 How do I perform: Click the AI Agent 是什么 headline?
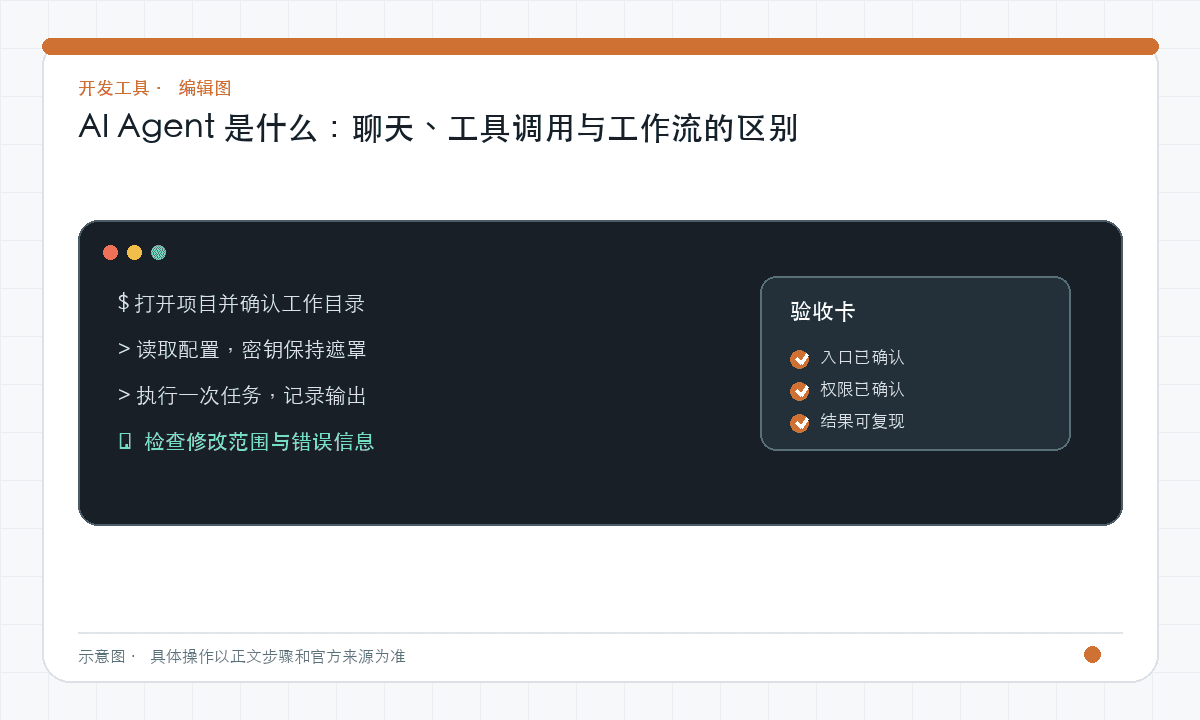[x=438, y=128]
